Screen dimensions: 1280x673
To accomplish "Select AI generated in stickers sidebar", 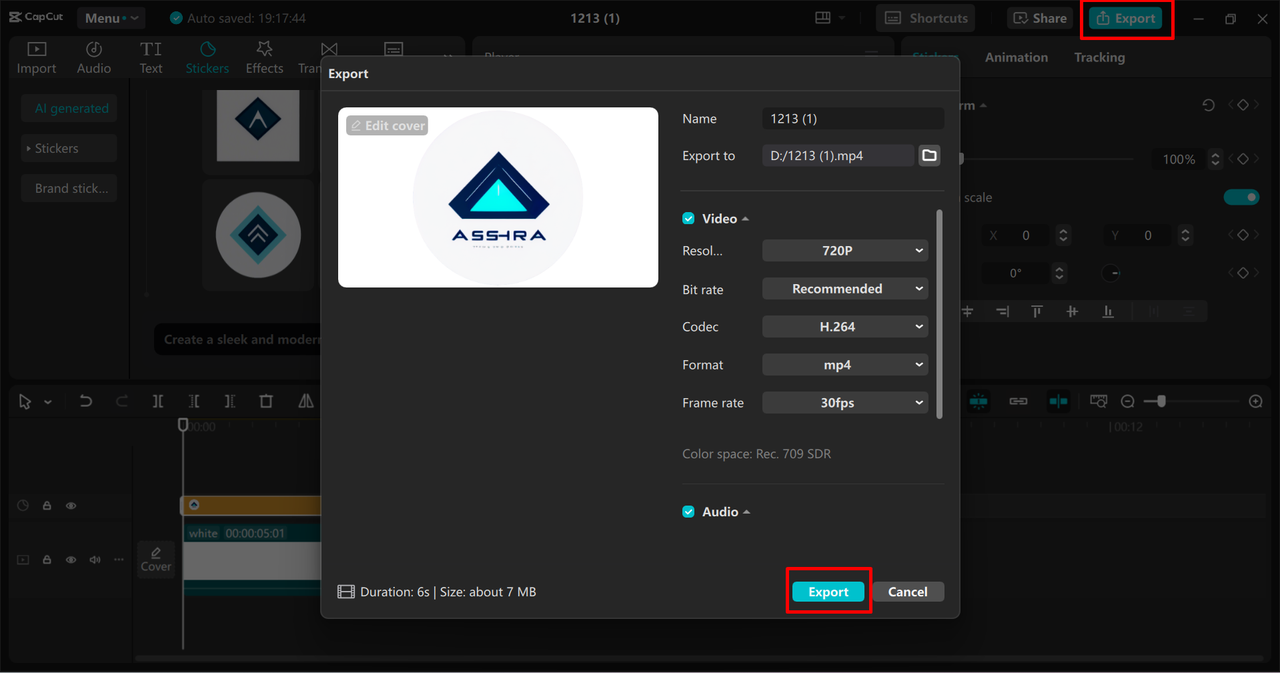I will point(69,108).
